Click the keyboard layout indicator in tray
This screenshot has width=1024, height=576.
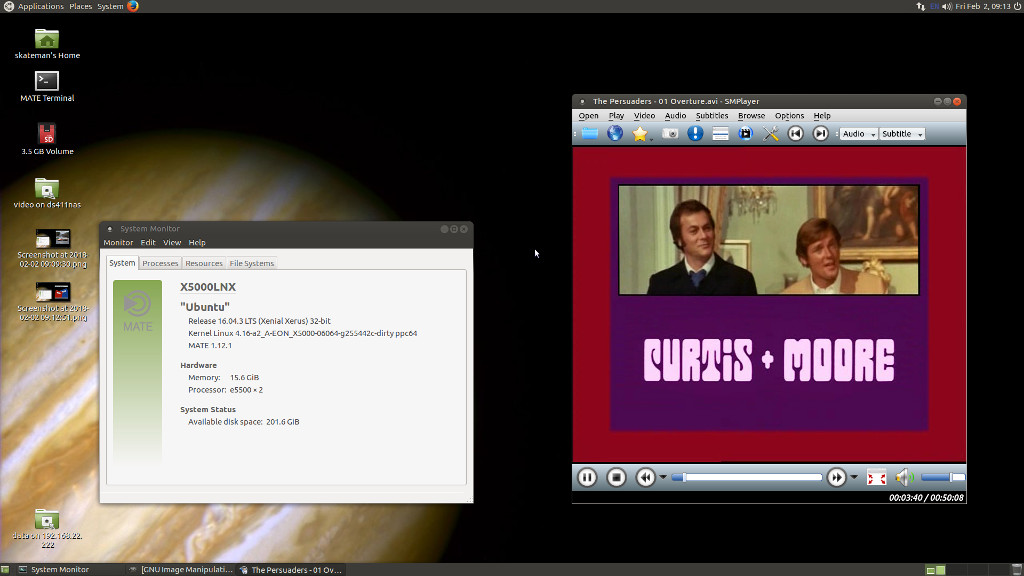[935, 6]
